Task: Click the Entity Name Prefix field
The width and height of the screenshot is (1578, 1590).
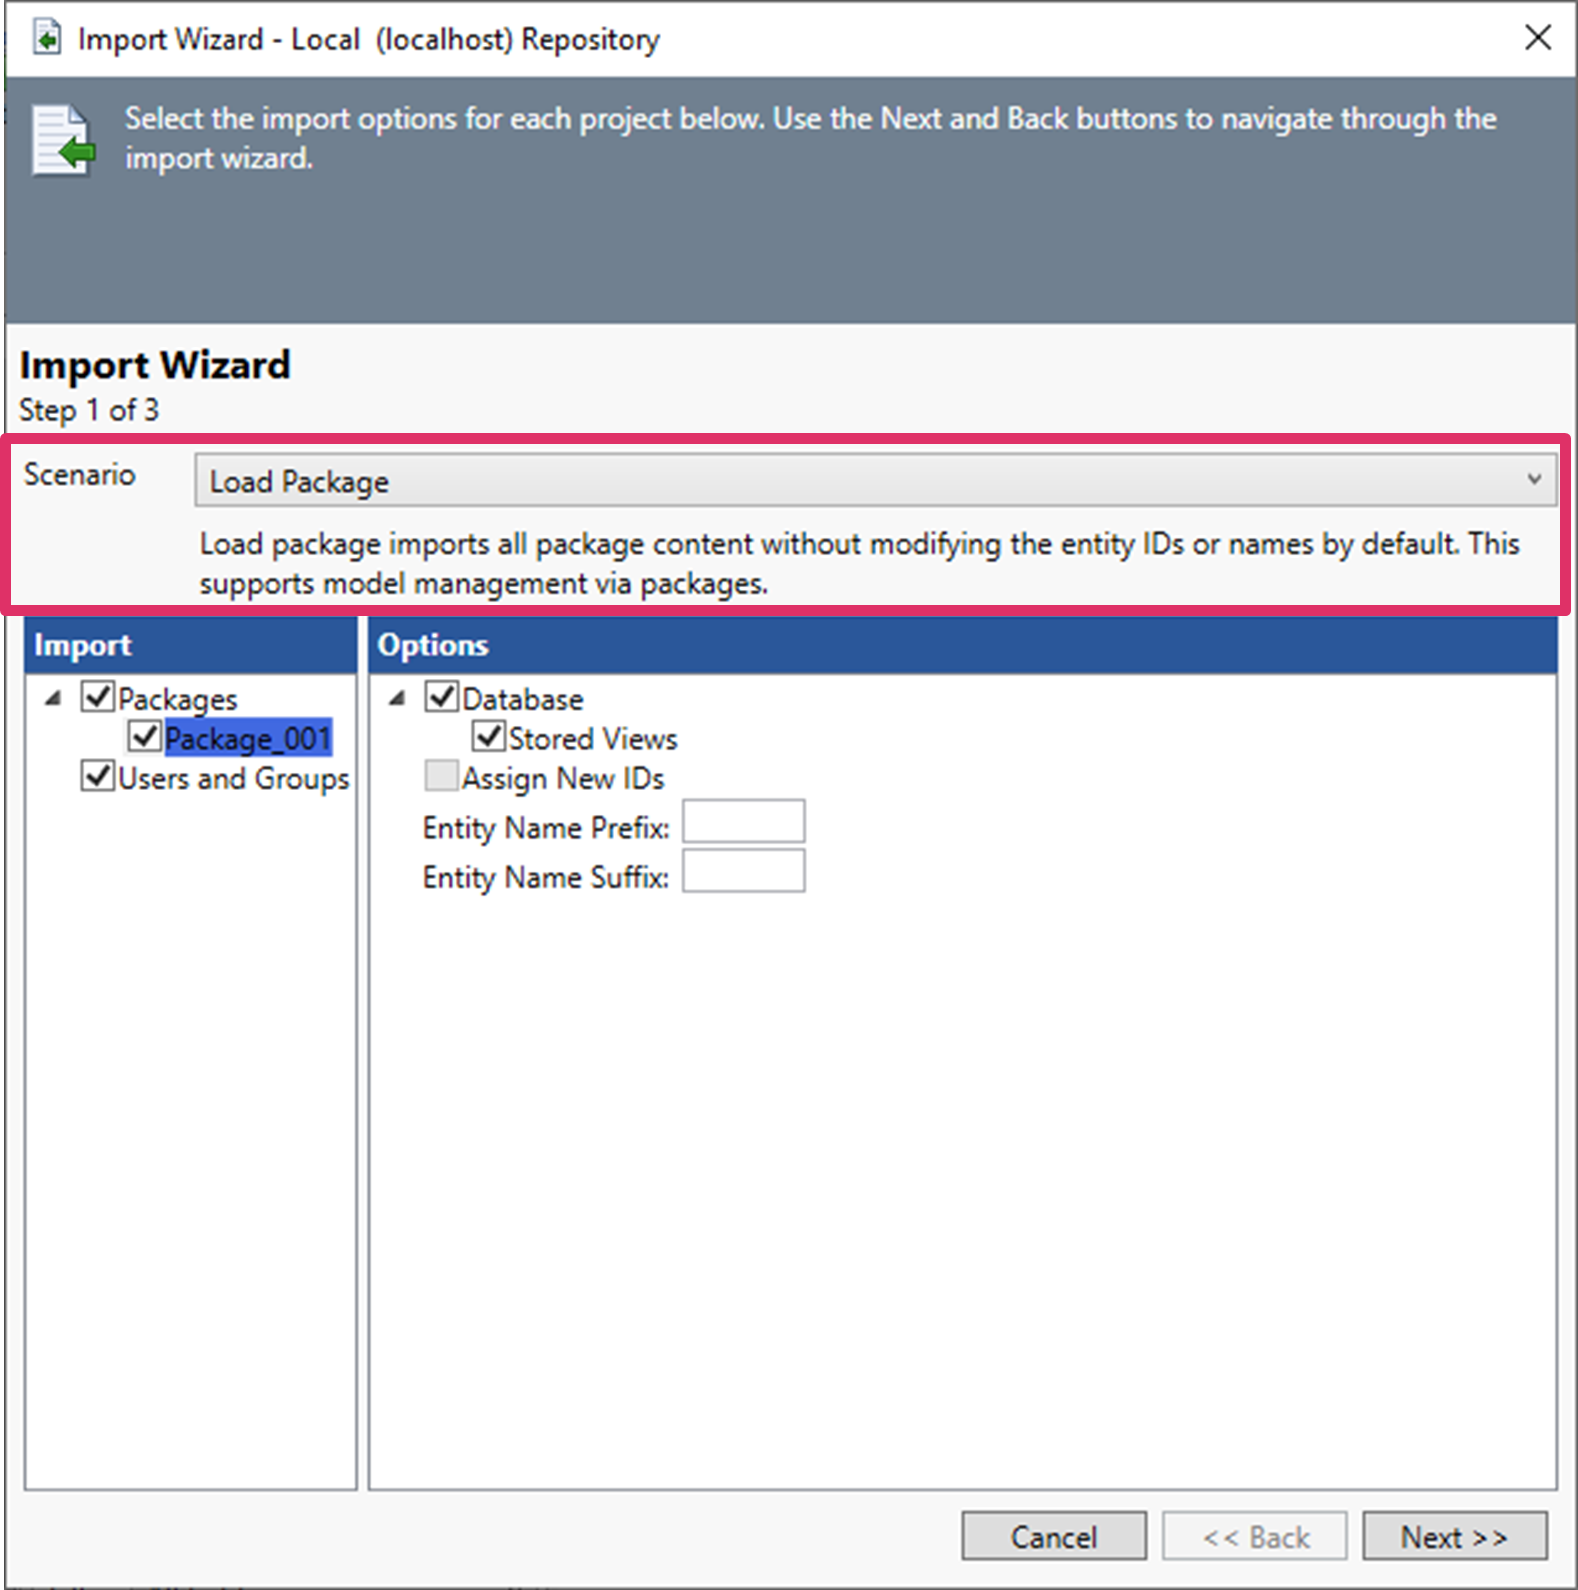Action: (743, 822)
